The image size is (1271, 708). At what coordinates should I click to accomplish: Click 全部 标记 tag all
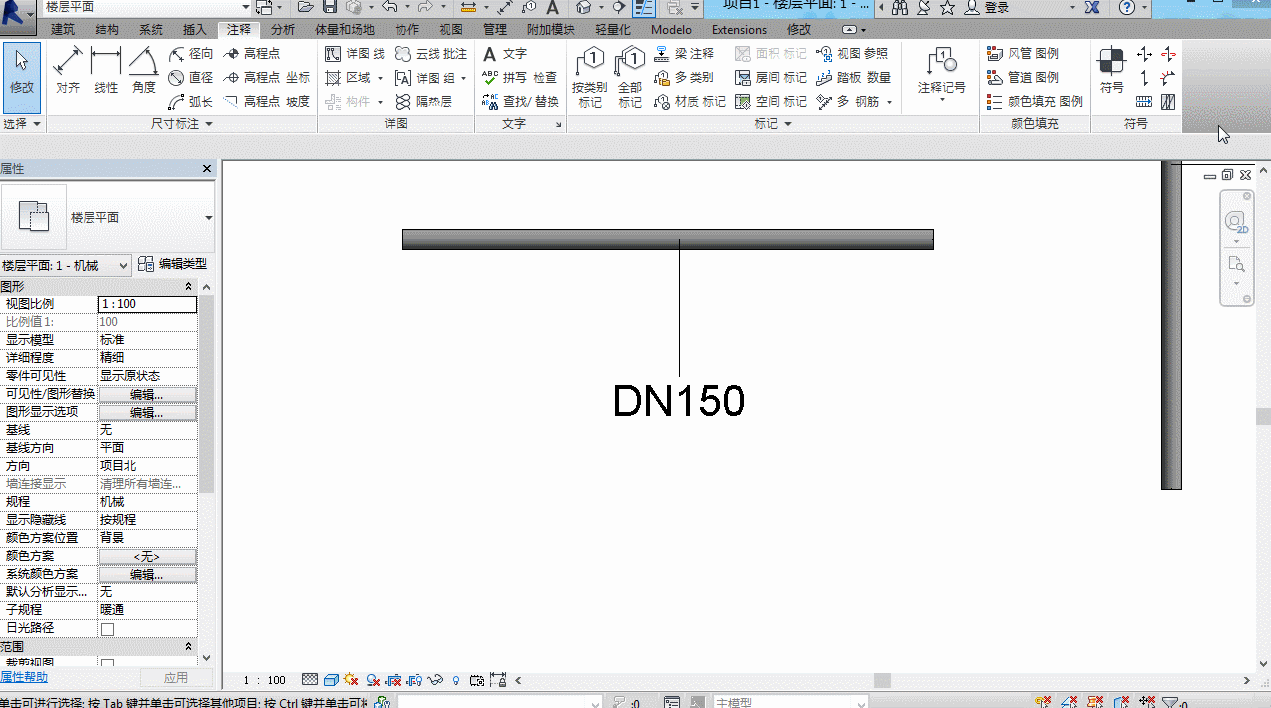point(630,77)
